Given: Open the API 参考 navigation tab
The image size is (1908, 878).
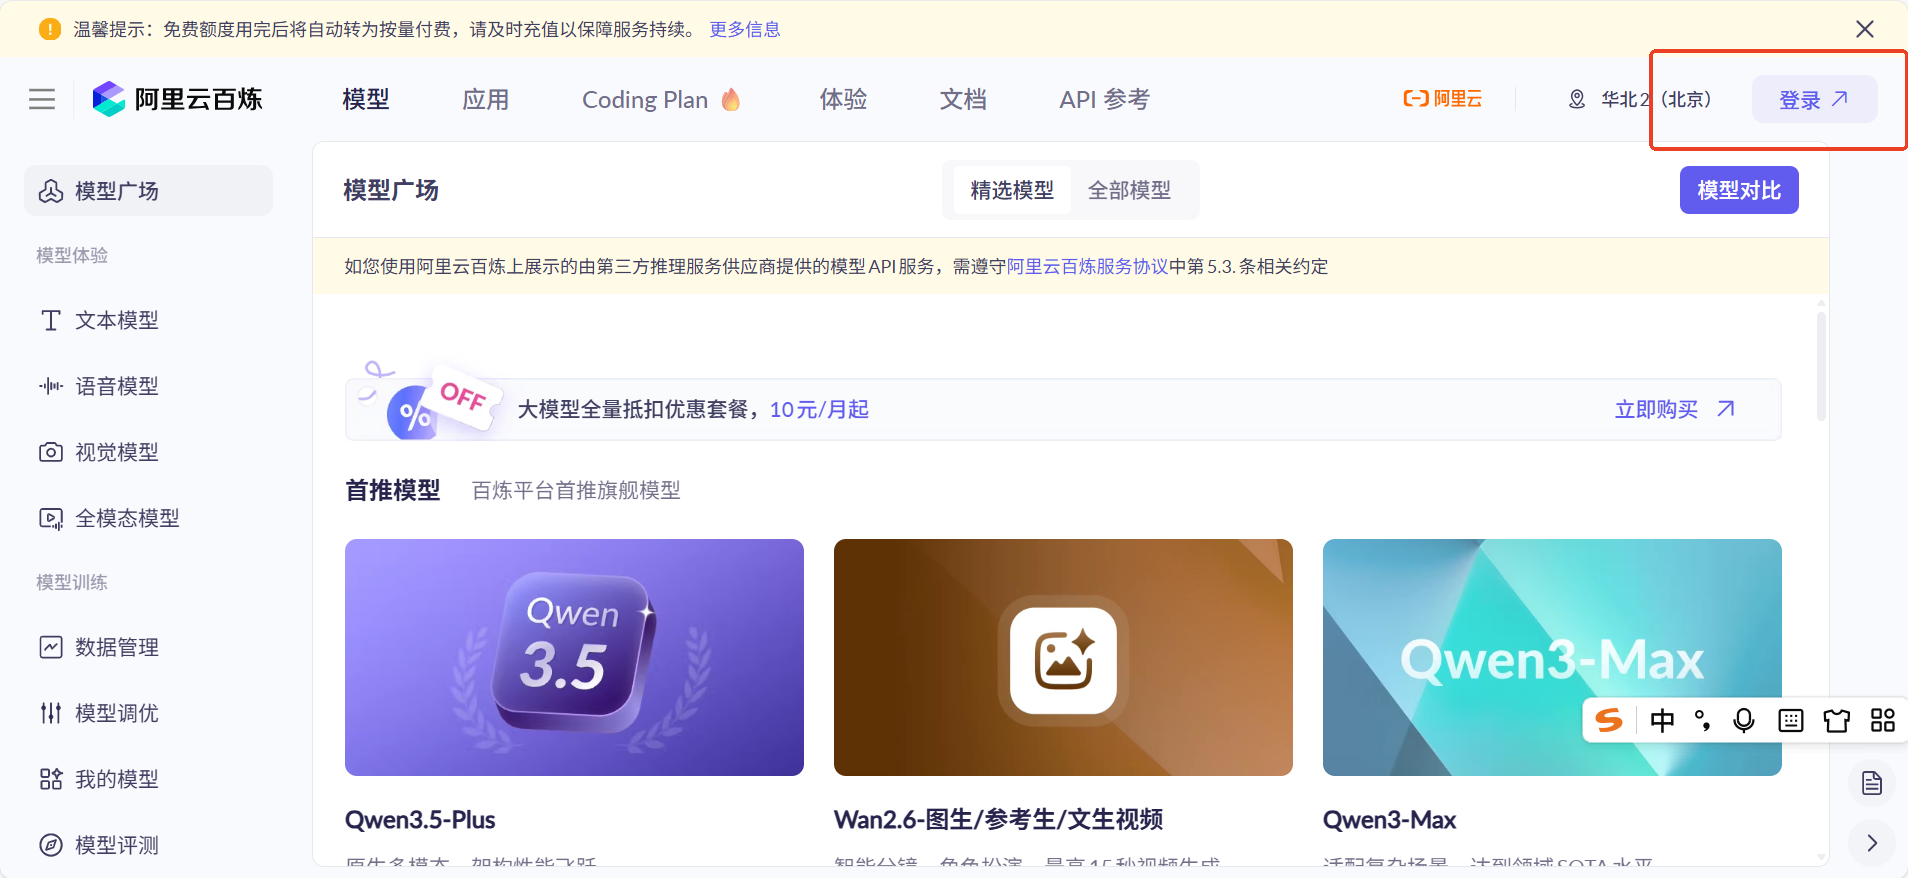Looking at the screenshot, I should click(x=1104, y=99).
